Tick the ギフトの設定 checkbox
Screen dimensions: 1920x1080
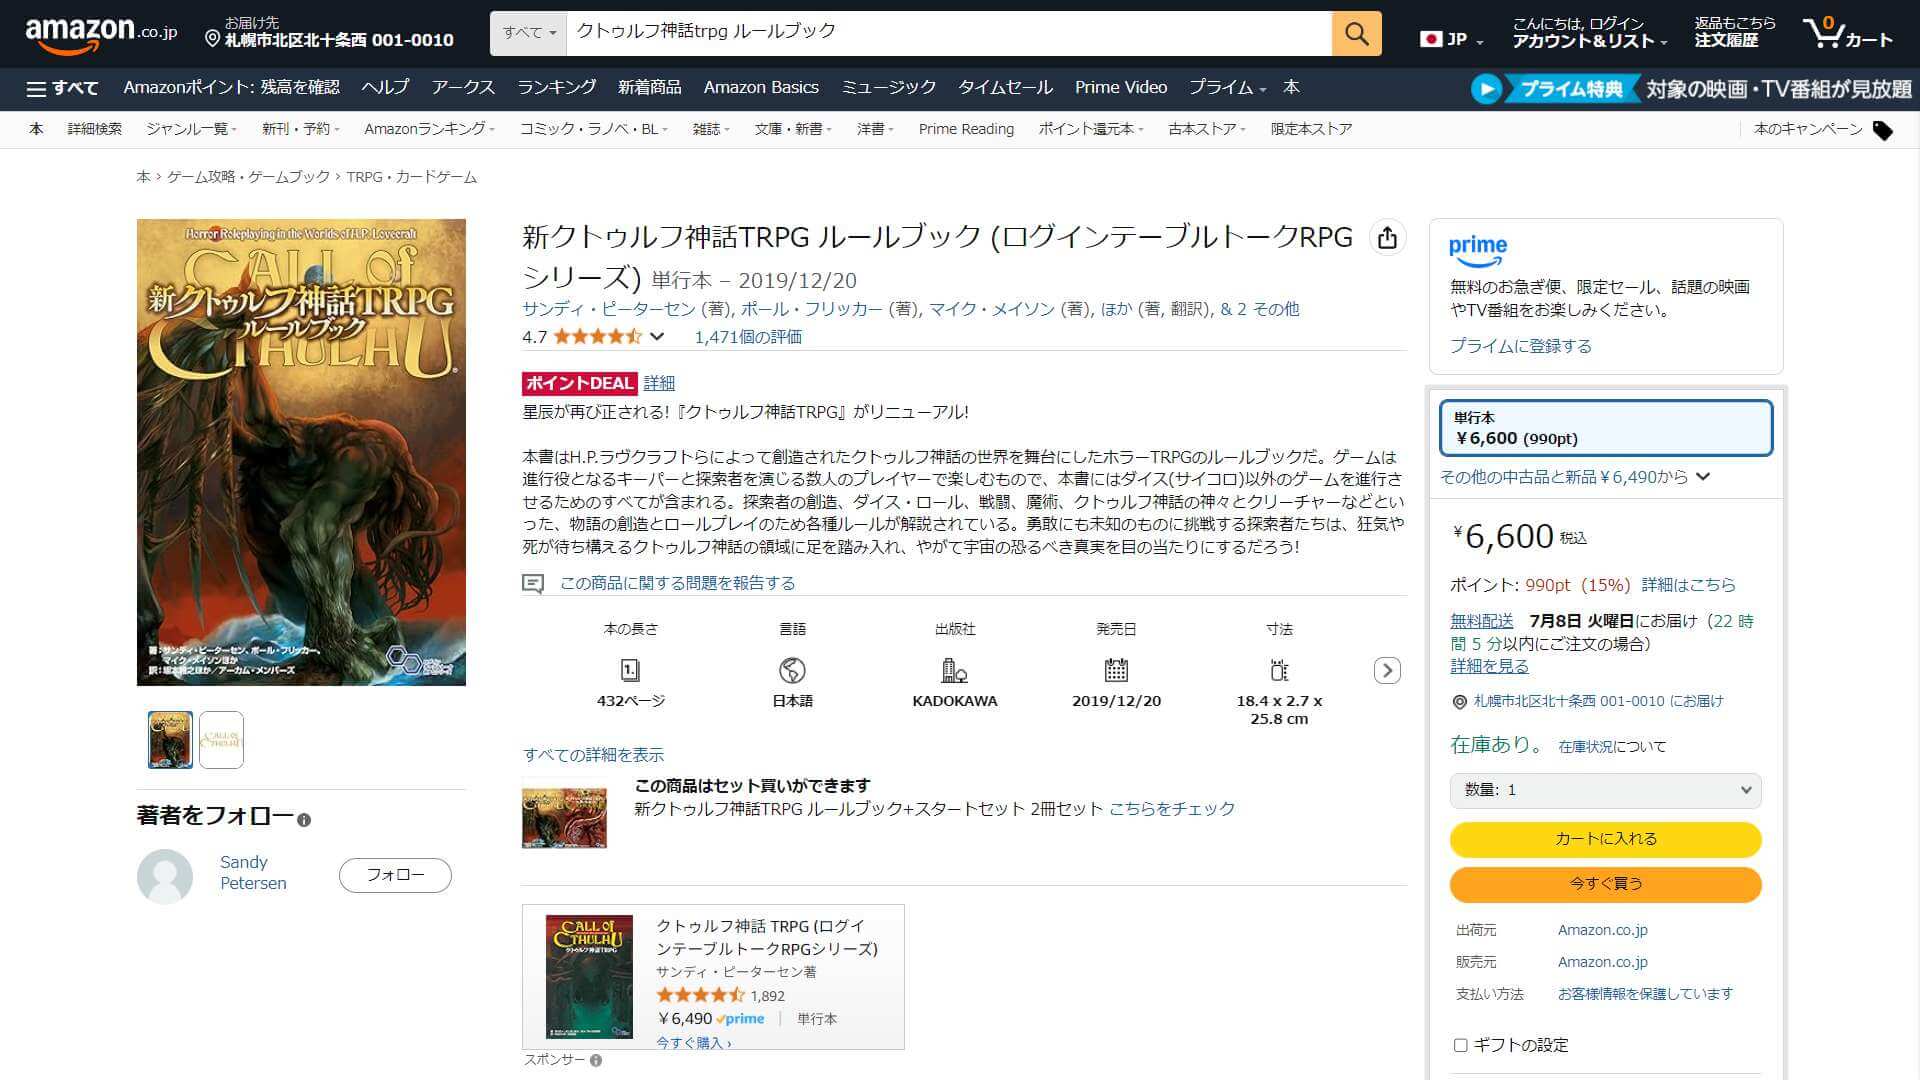pyautogui.click(x=1460, y=1045)
